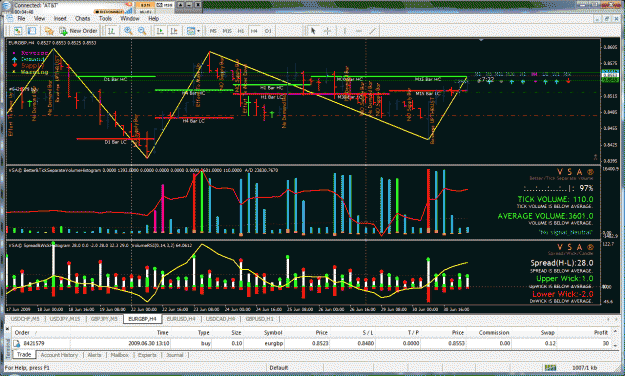Sort trades by Type column header
The height and width of the screenshot is (376, 625).
pyautogui.click(x=203, y=333)
